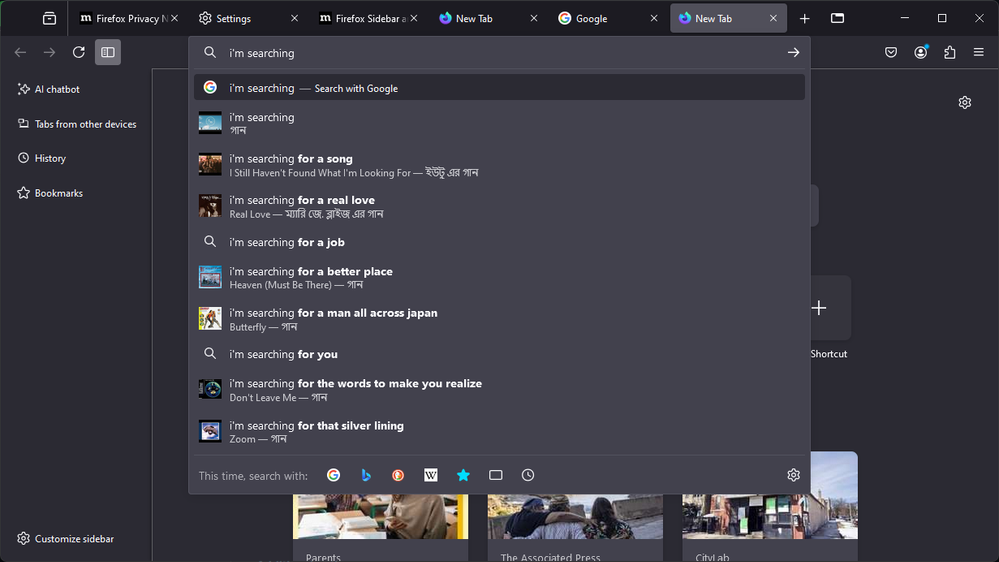Choose 'for that silver lining' suggestion
999x562 pixels.
point(499,432)
